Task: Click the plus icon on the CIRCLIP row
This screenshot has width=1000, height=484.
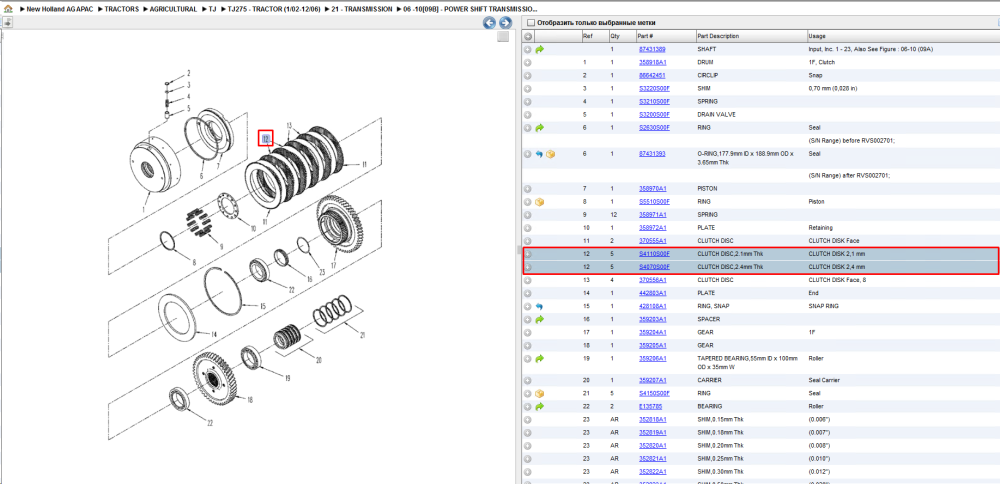Action: (x=528, y=75)
